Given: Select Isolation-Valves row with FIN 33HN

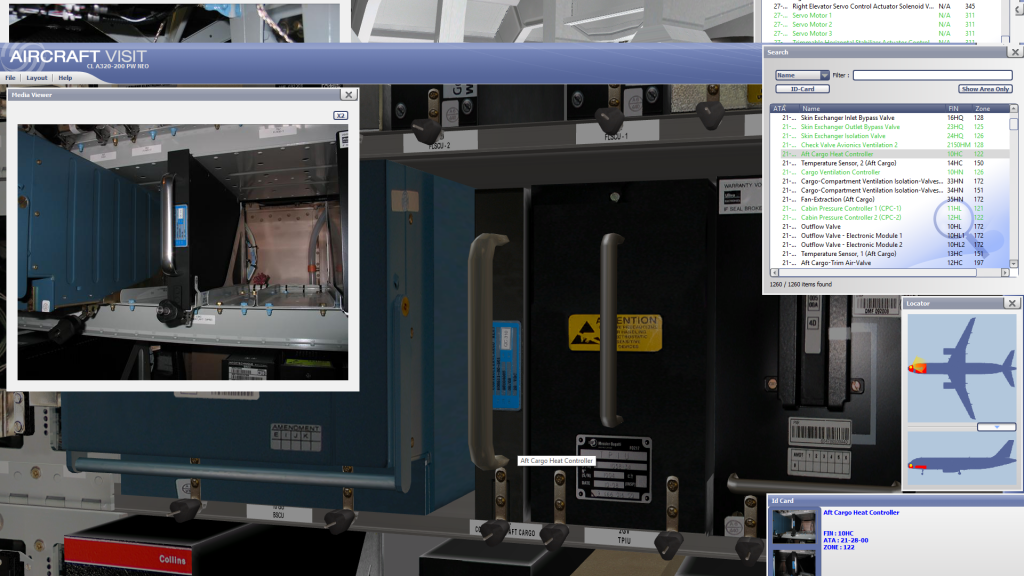Looking at the screenshot, I should click(889, 182).
